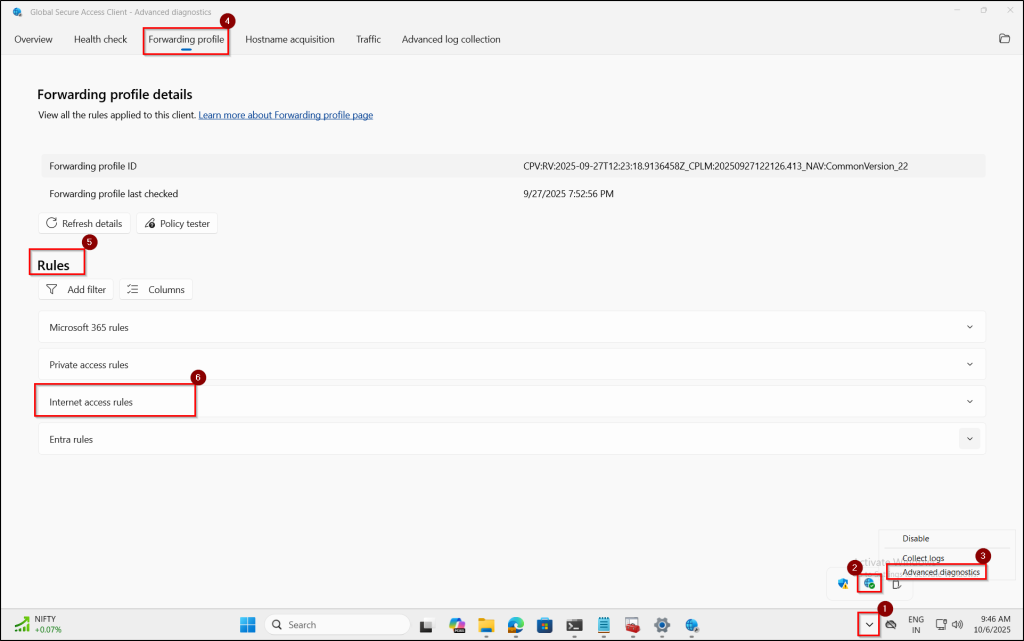Open the Windows Start menu

tap(247, 625)
